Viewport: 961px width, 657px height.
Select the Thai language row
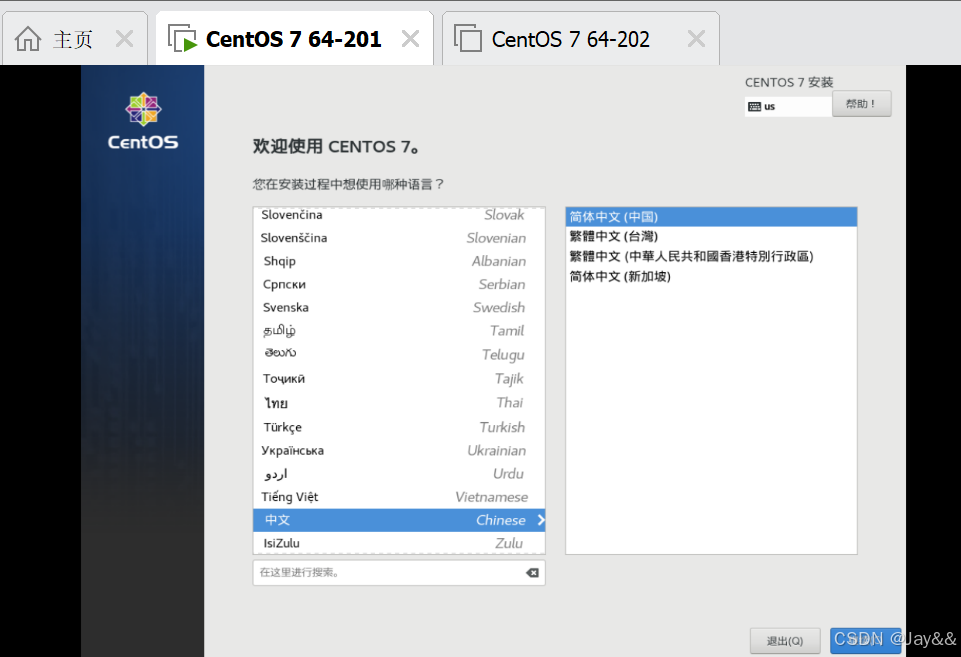click(x=399, y=403)
